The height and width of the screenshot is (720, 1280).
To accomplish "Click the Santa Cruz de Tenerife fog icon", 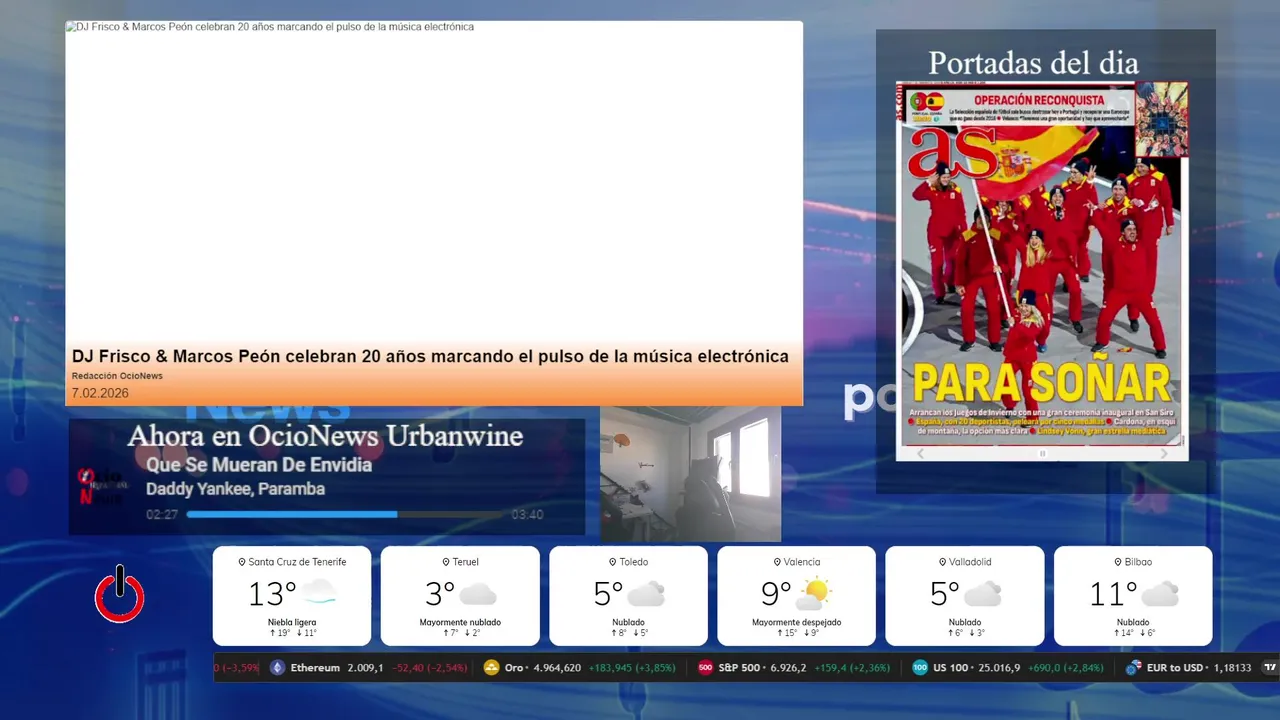I will tap(319, 593).
